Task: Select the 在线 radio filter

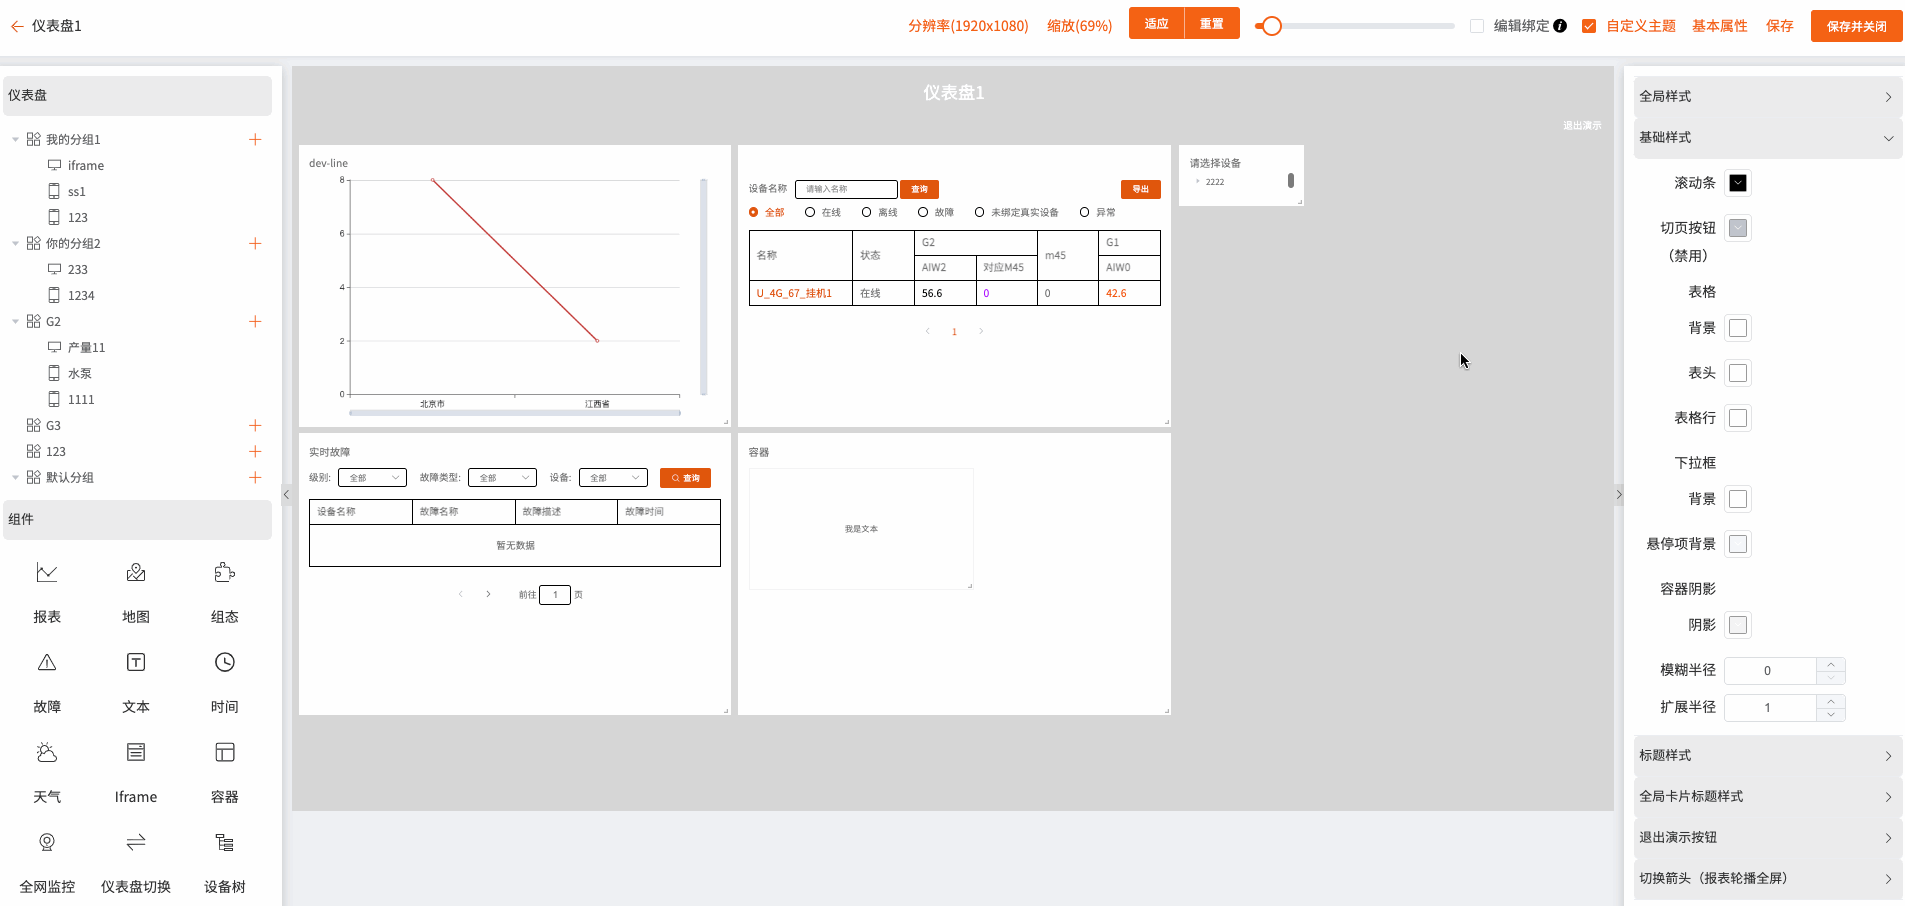Action: 810,212
